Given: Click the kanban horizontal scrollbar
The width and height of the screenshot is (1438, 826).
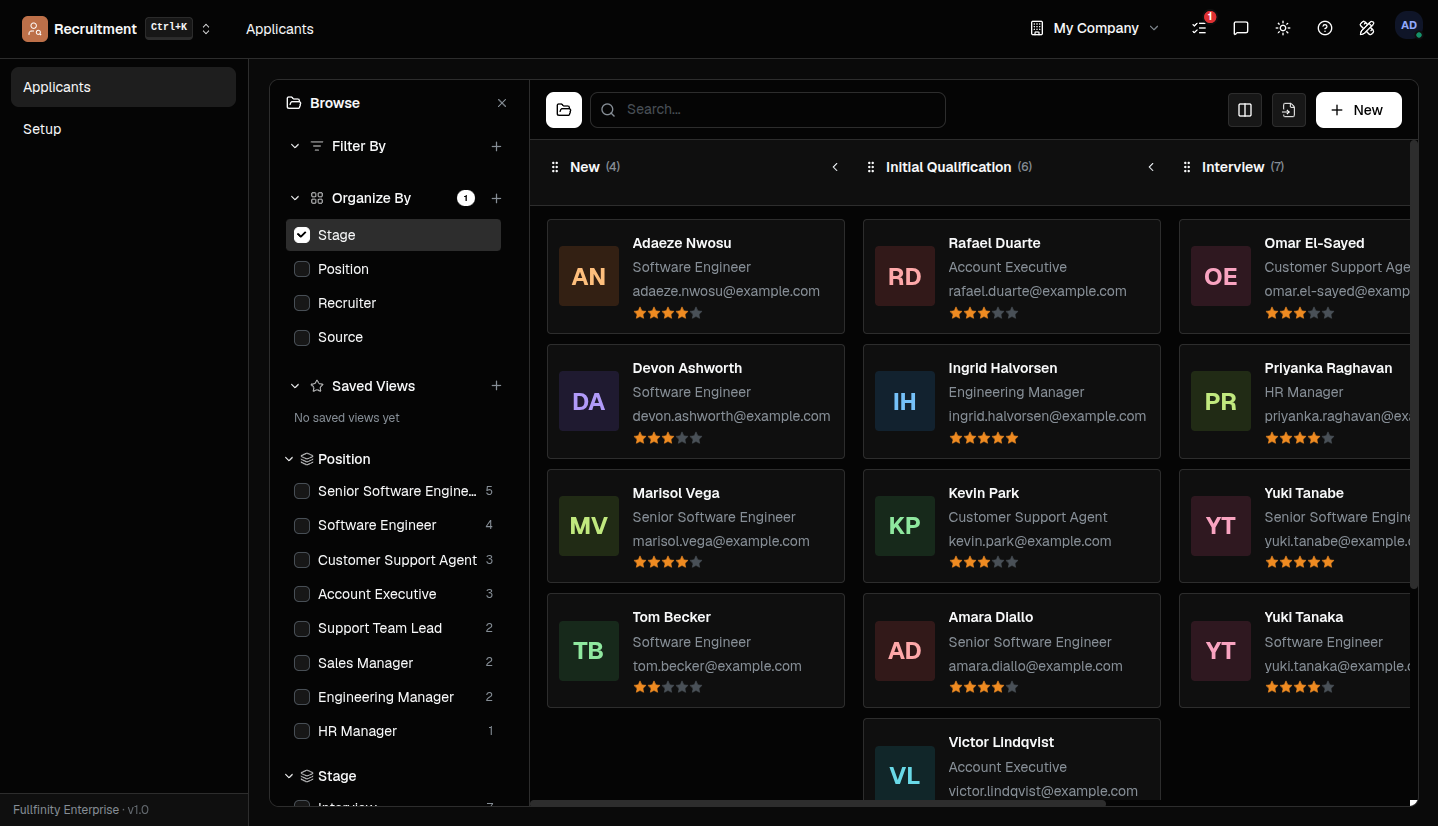Looking at the screenshot, I should point(818,802).
